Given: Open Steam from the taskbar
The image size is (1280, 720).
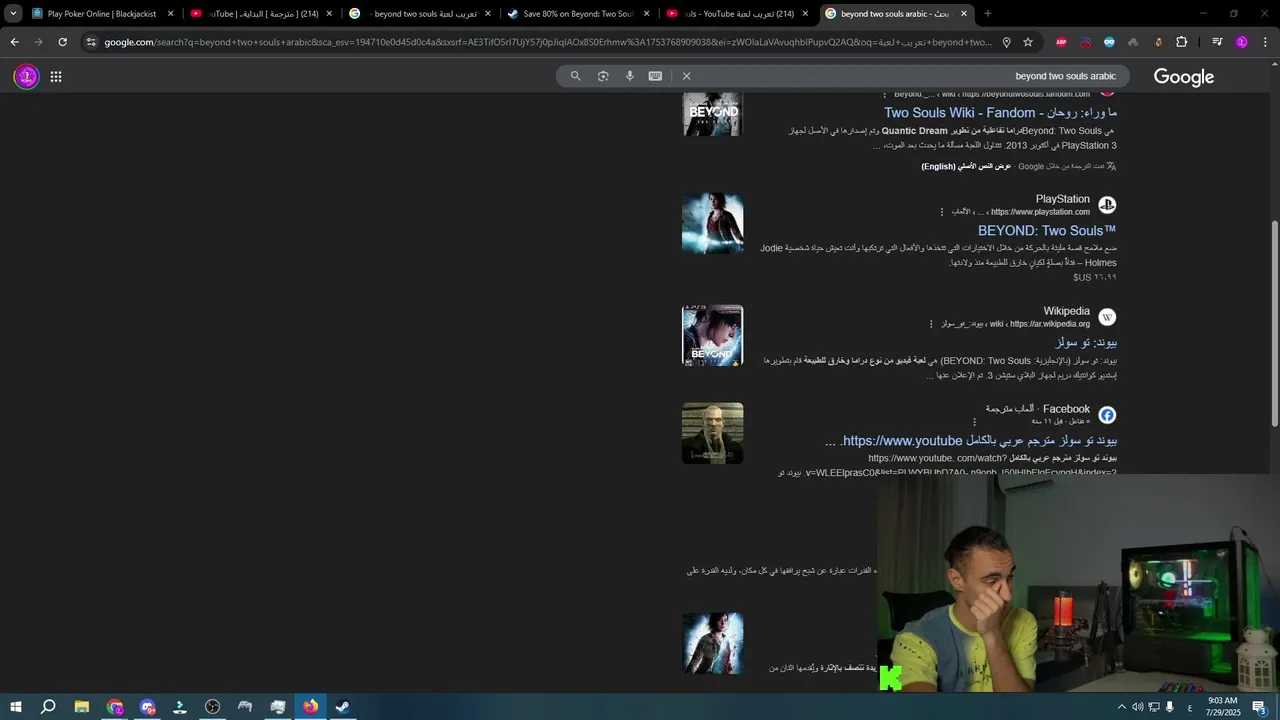Looking at the screenshot, I should pos(343,707).
